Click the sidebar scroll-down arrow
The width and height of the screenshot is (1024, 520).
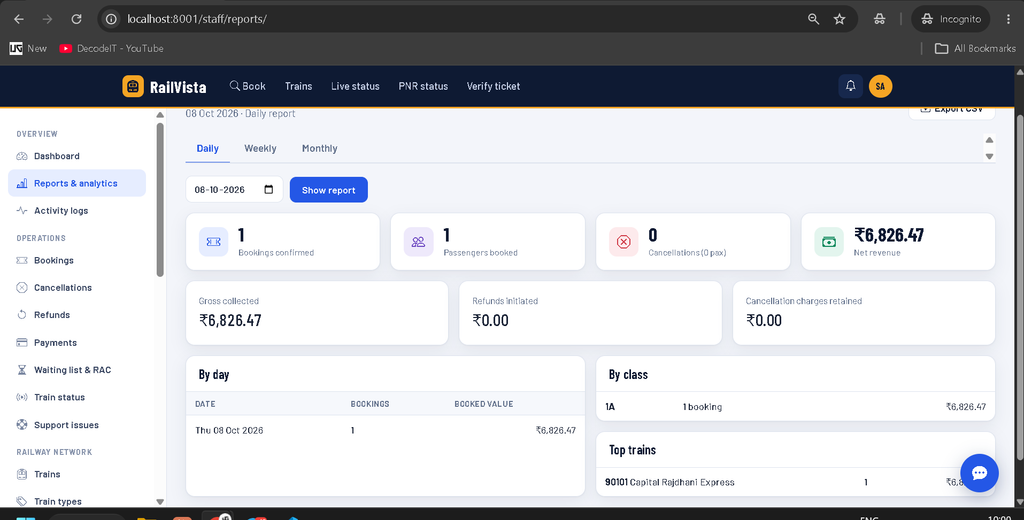click(160, 502)
